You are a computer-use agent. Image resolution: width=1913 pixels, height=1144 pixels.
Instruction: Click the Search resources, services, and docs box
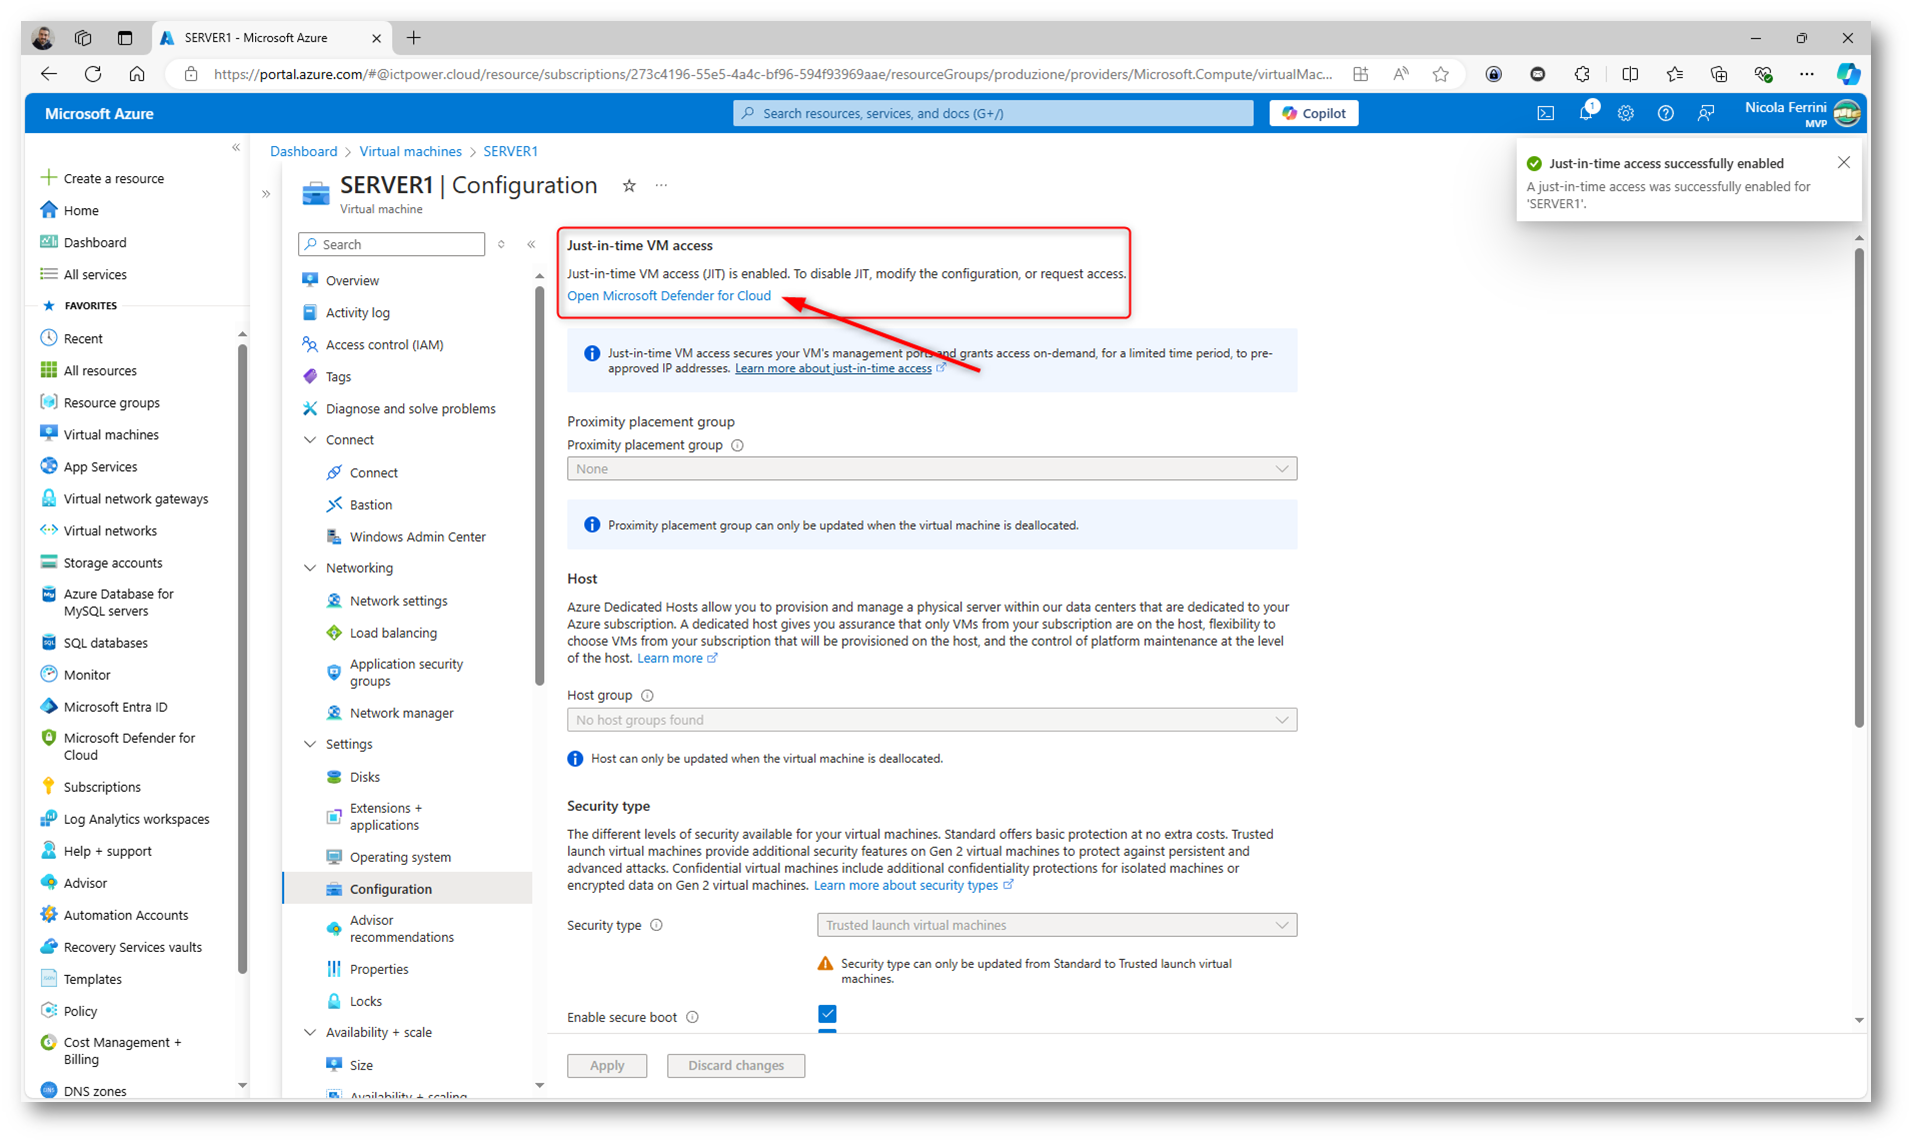992,113
